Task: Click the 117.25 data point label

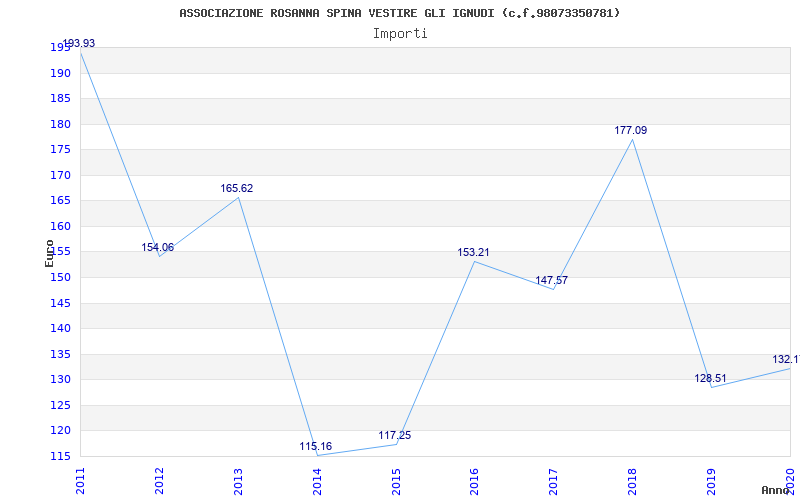Action: click(x=395, y=435)
